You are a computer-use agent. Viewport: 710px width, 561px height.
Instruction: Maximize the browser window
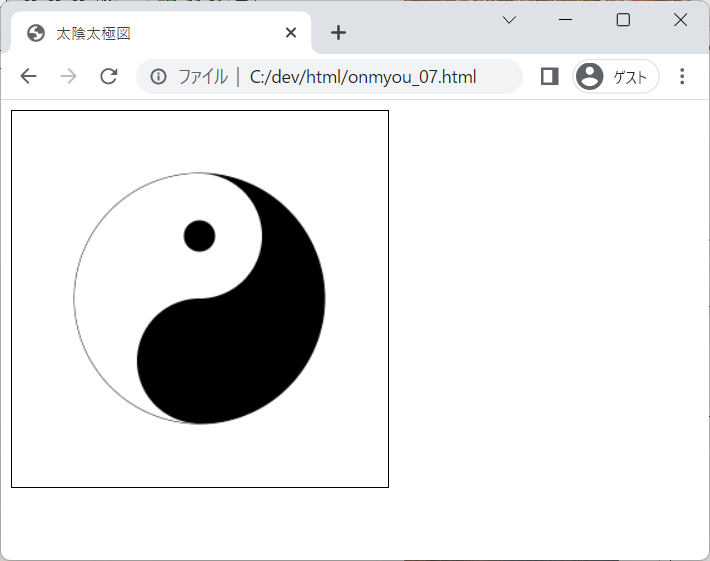[623, 19]
